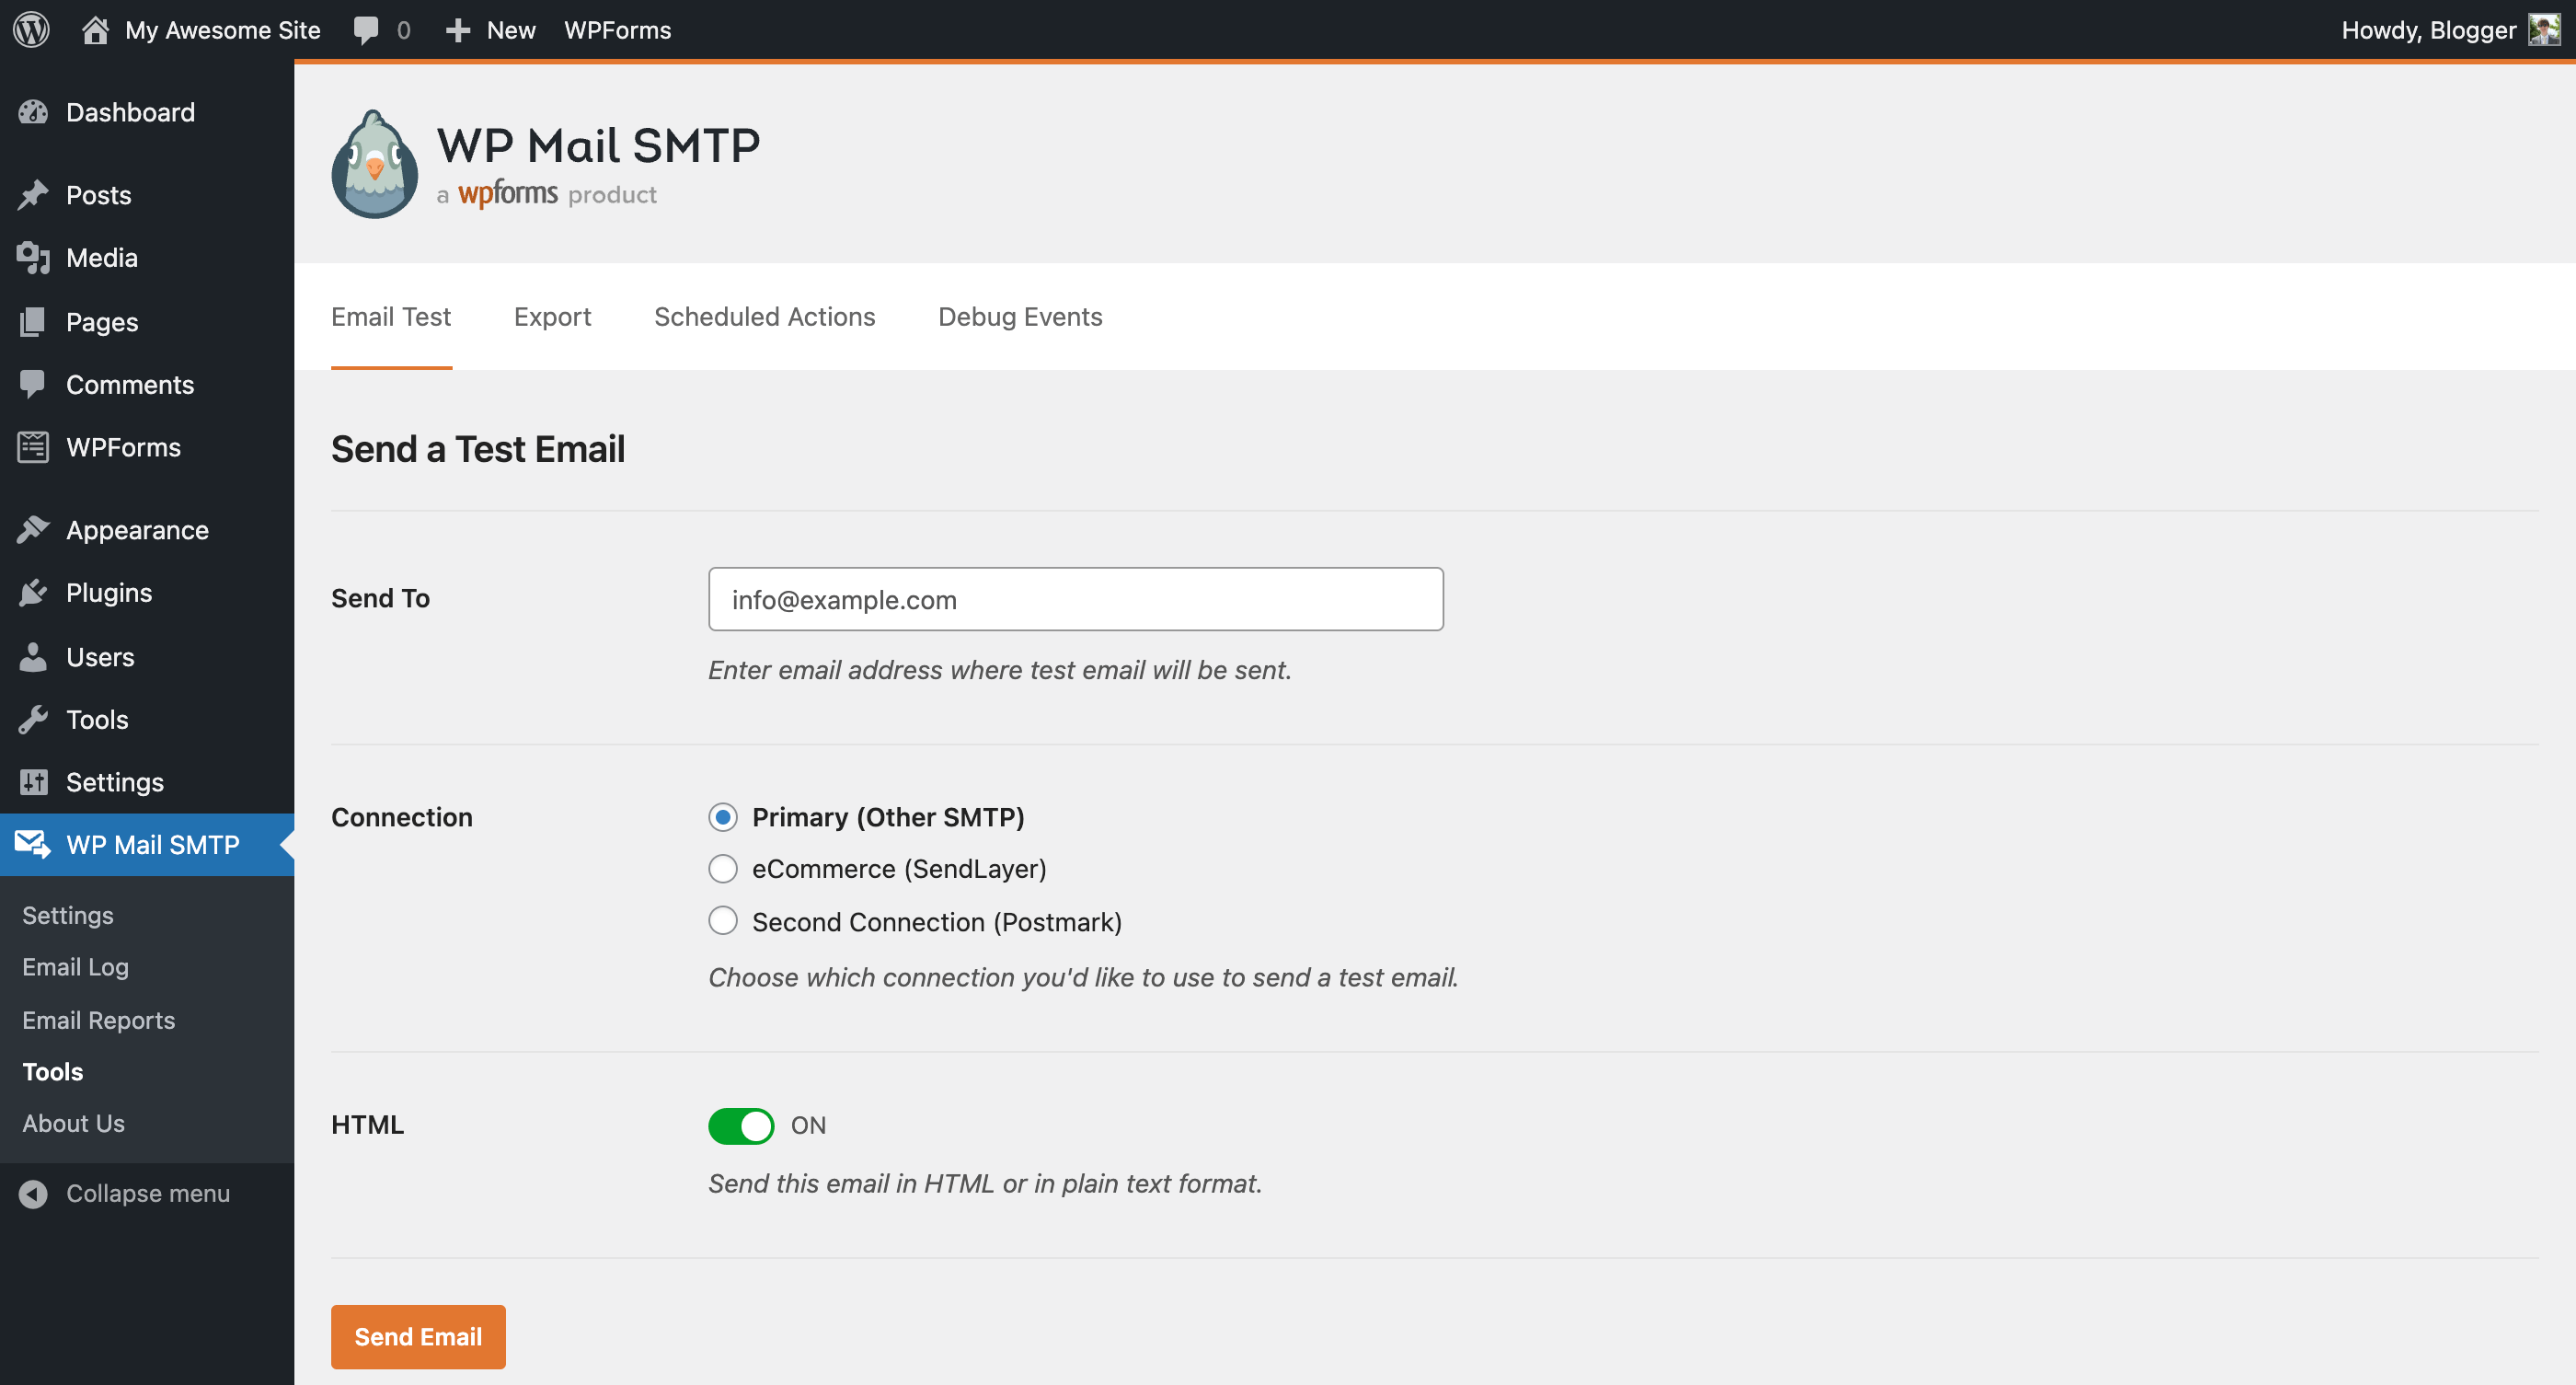2576x1385 pixels.
Task: Open the Scheduled Actions tab
Action: pyautogui.click(x=765, y=316)
